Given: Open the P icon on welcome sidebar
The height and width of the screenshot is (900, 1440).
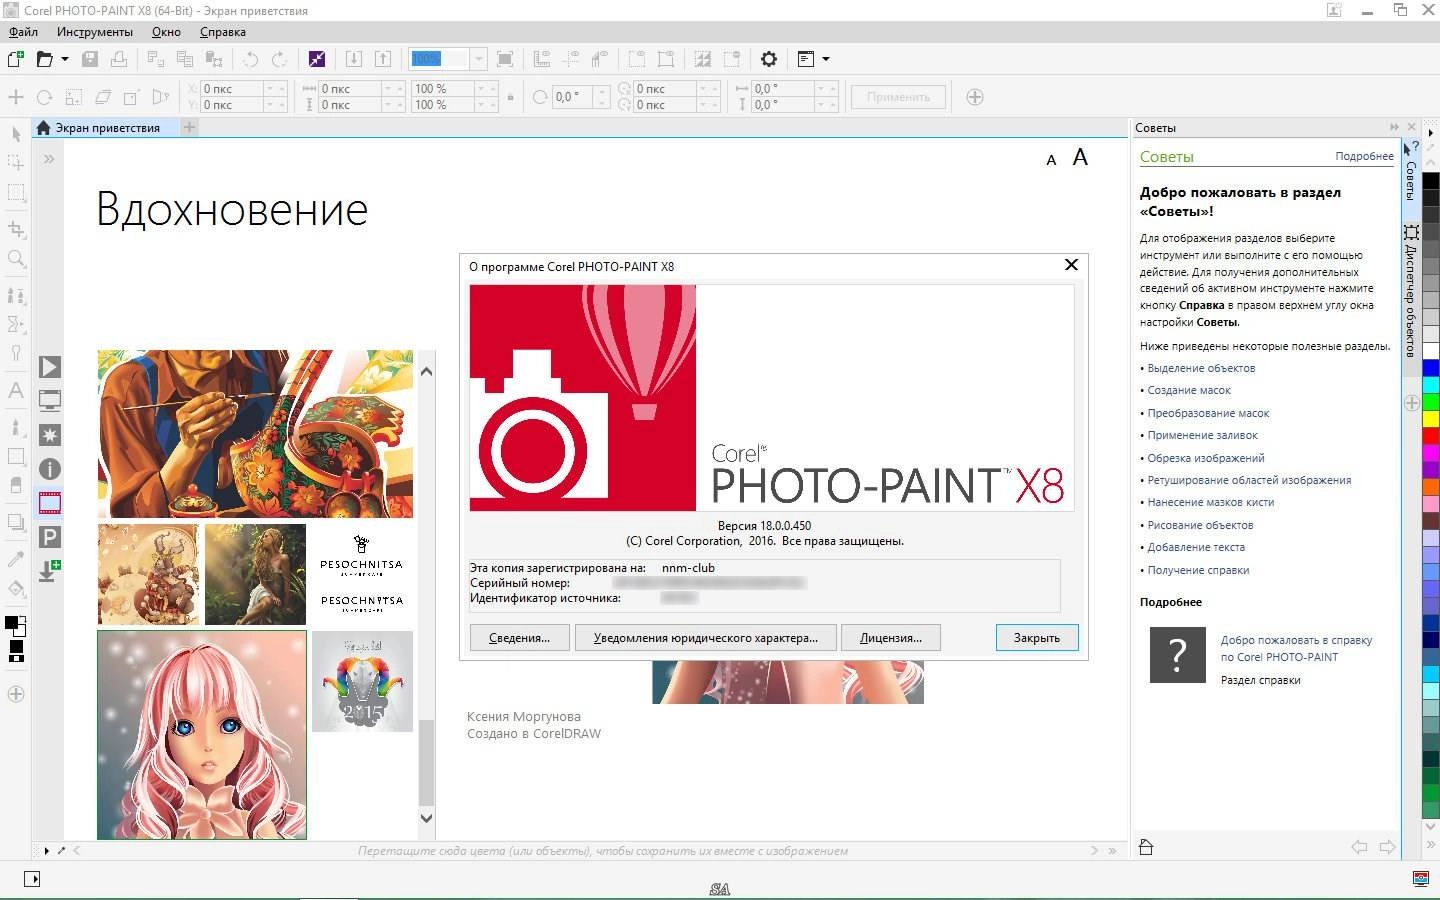Looking at the screenshot, I should pos(50,537).
